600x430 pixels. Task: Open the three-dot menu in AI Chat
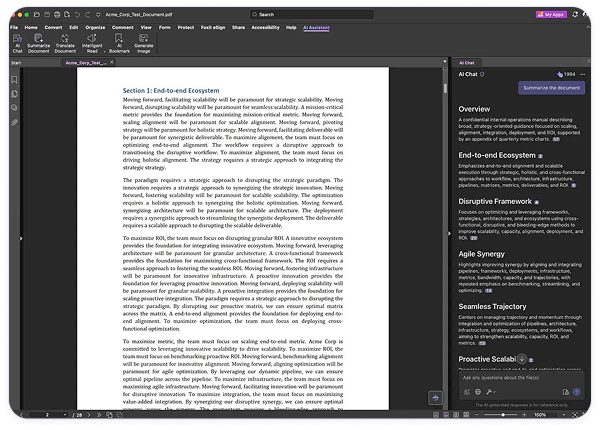coord(582,74)
